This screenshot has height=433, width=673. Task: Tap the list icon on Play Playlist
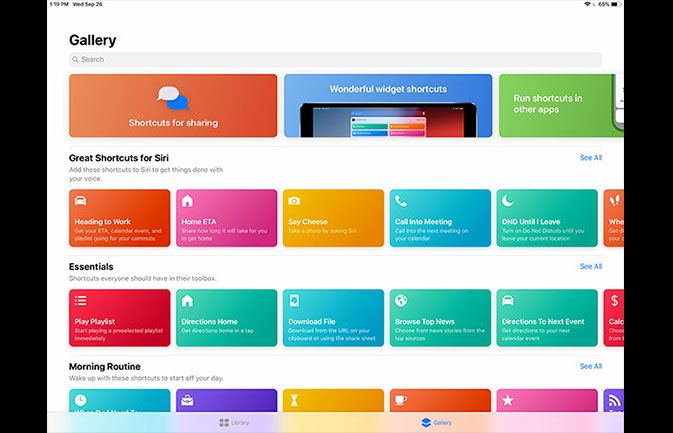[80, 300]
